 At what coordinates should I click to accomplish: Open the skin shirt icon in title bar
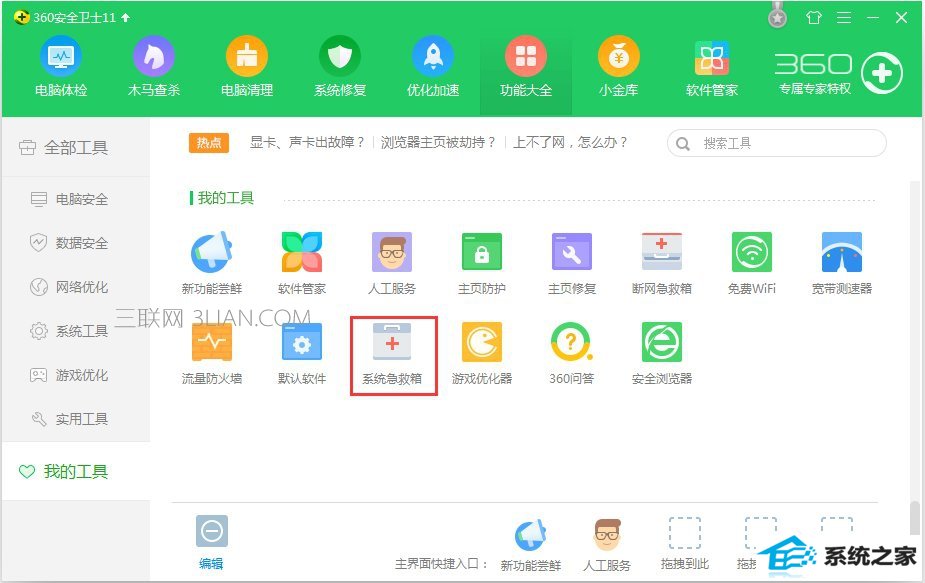(x=814, y=18)
